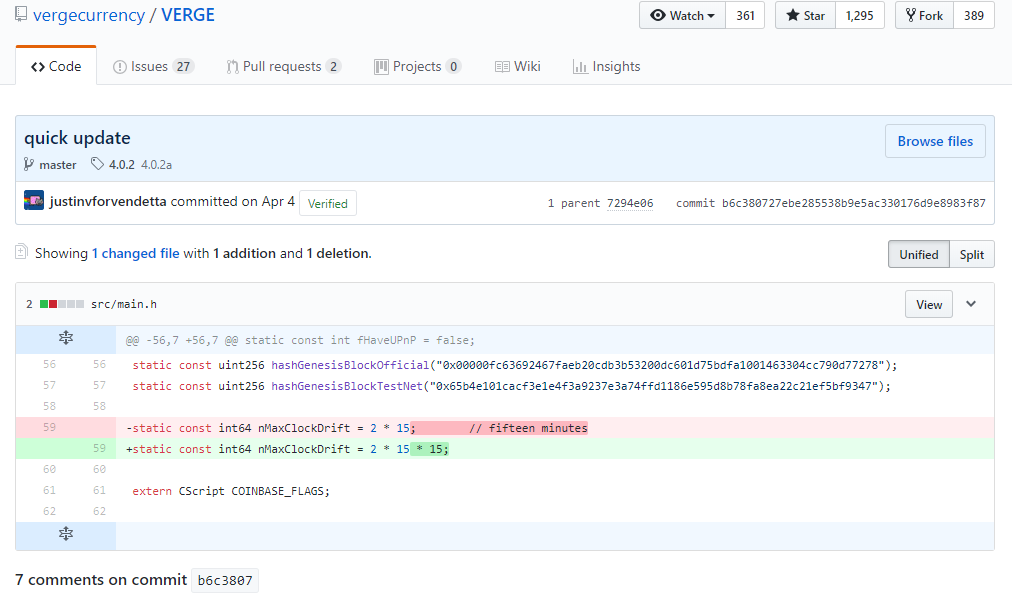The image size is (1012, 602).
Task: Click the diffstat colored squares for src/main.h
Action: [x=62, y=304]
